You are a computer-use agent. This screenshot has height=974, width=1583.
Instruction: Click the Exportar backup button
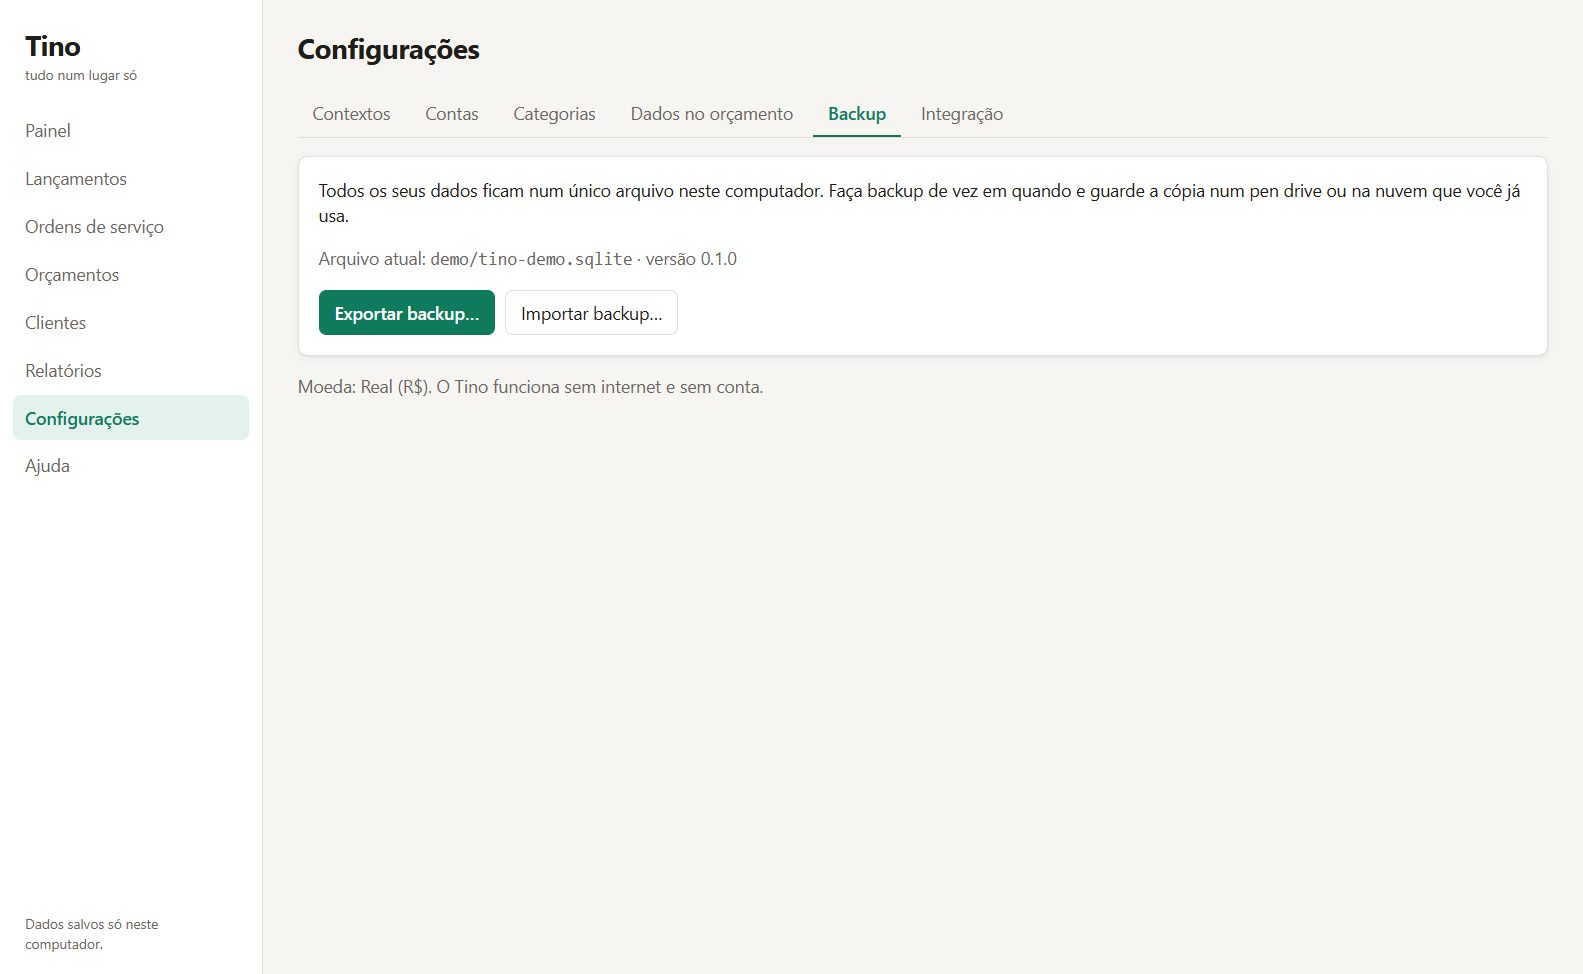(407, 313)
